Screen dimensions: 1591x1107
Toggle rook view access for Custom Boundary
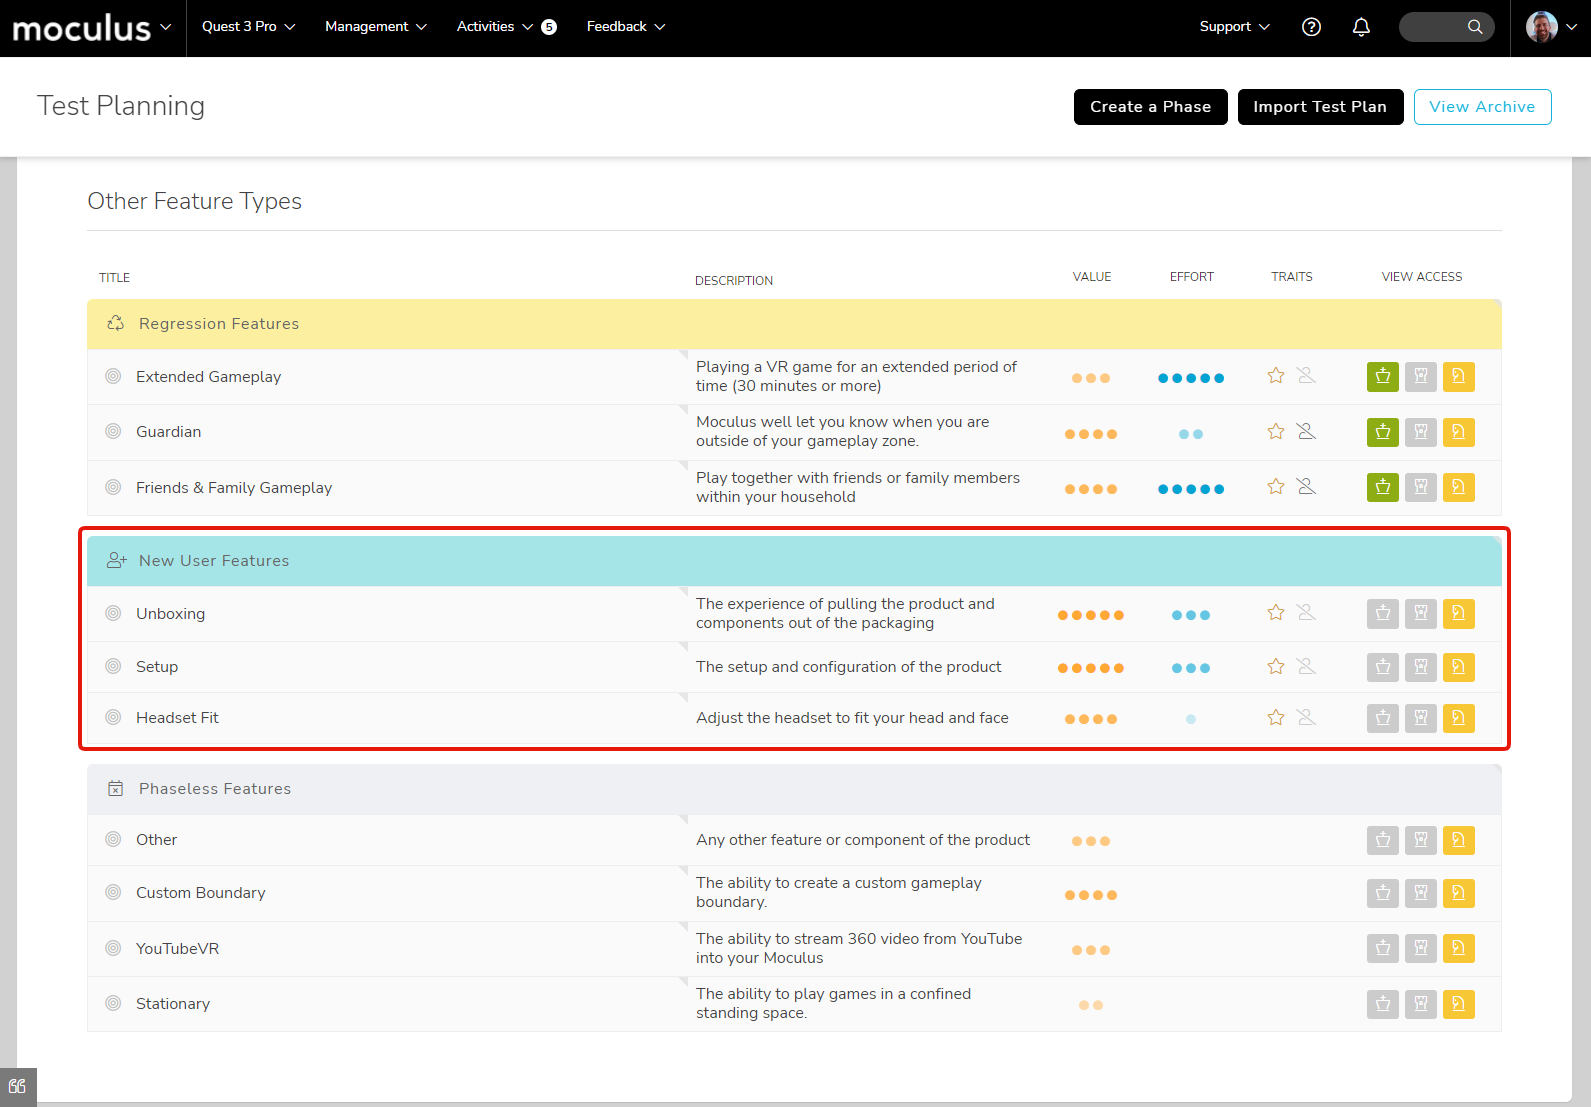1420,893
